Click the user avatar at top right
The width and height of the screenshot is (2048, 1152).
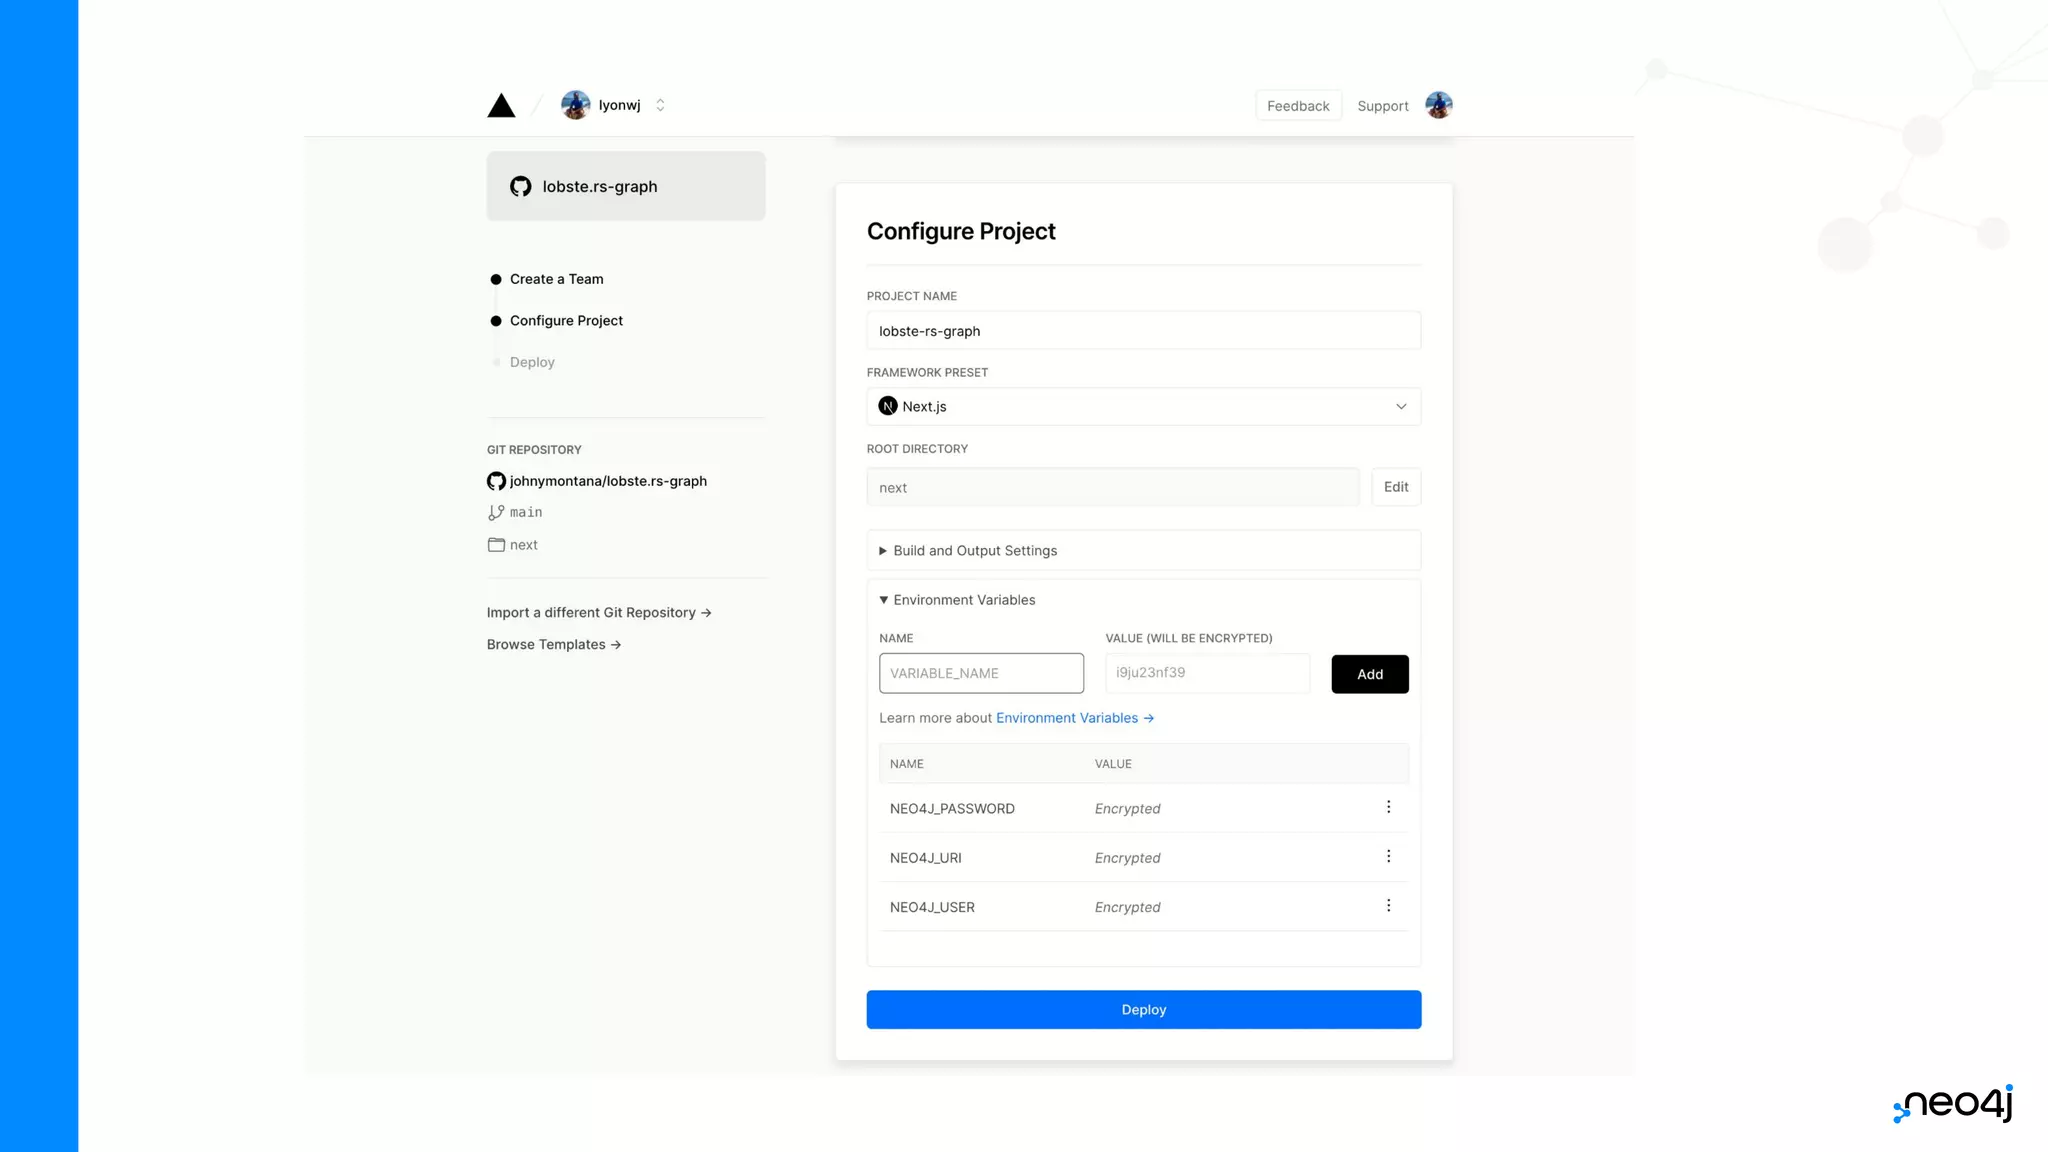click(1438, 105)
